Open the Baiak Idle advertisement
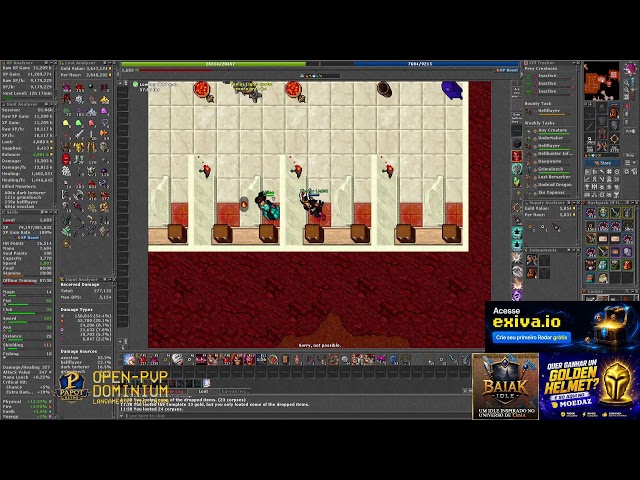The image size is (640, 480). pos(505,386)
